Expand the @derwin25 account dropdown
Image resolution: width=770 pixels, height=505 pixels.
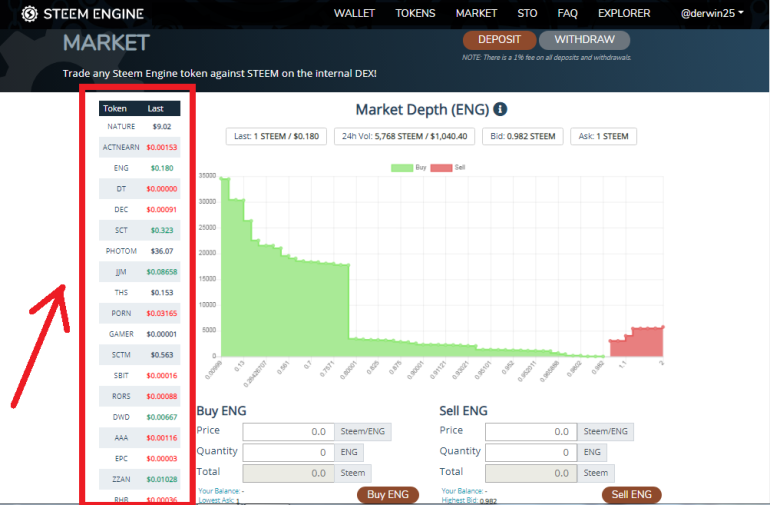tap(712, 14)
